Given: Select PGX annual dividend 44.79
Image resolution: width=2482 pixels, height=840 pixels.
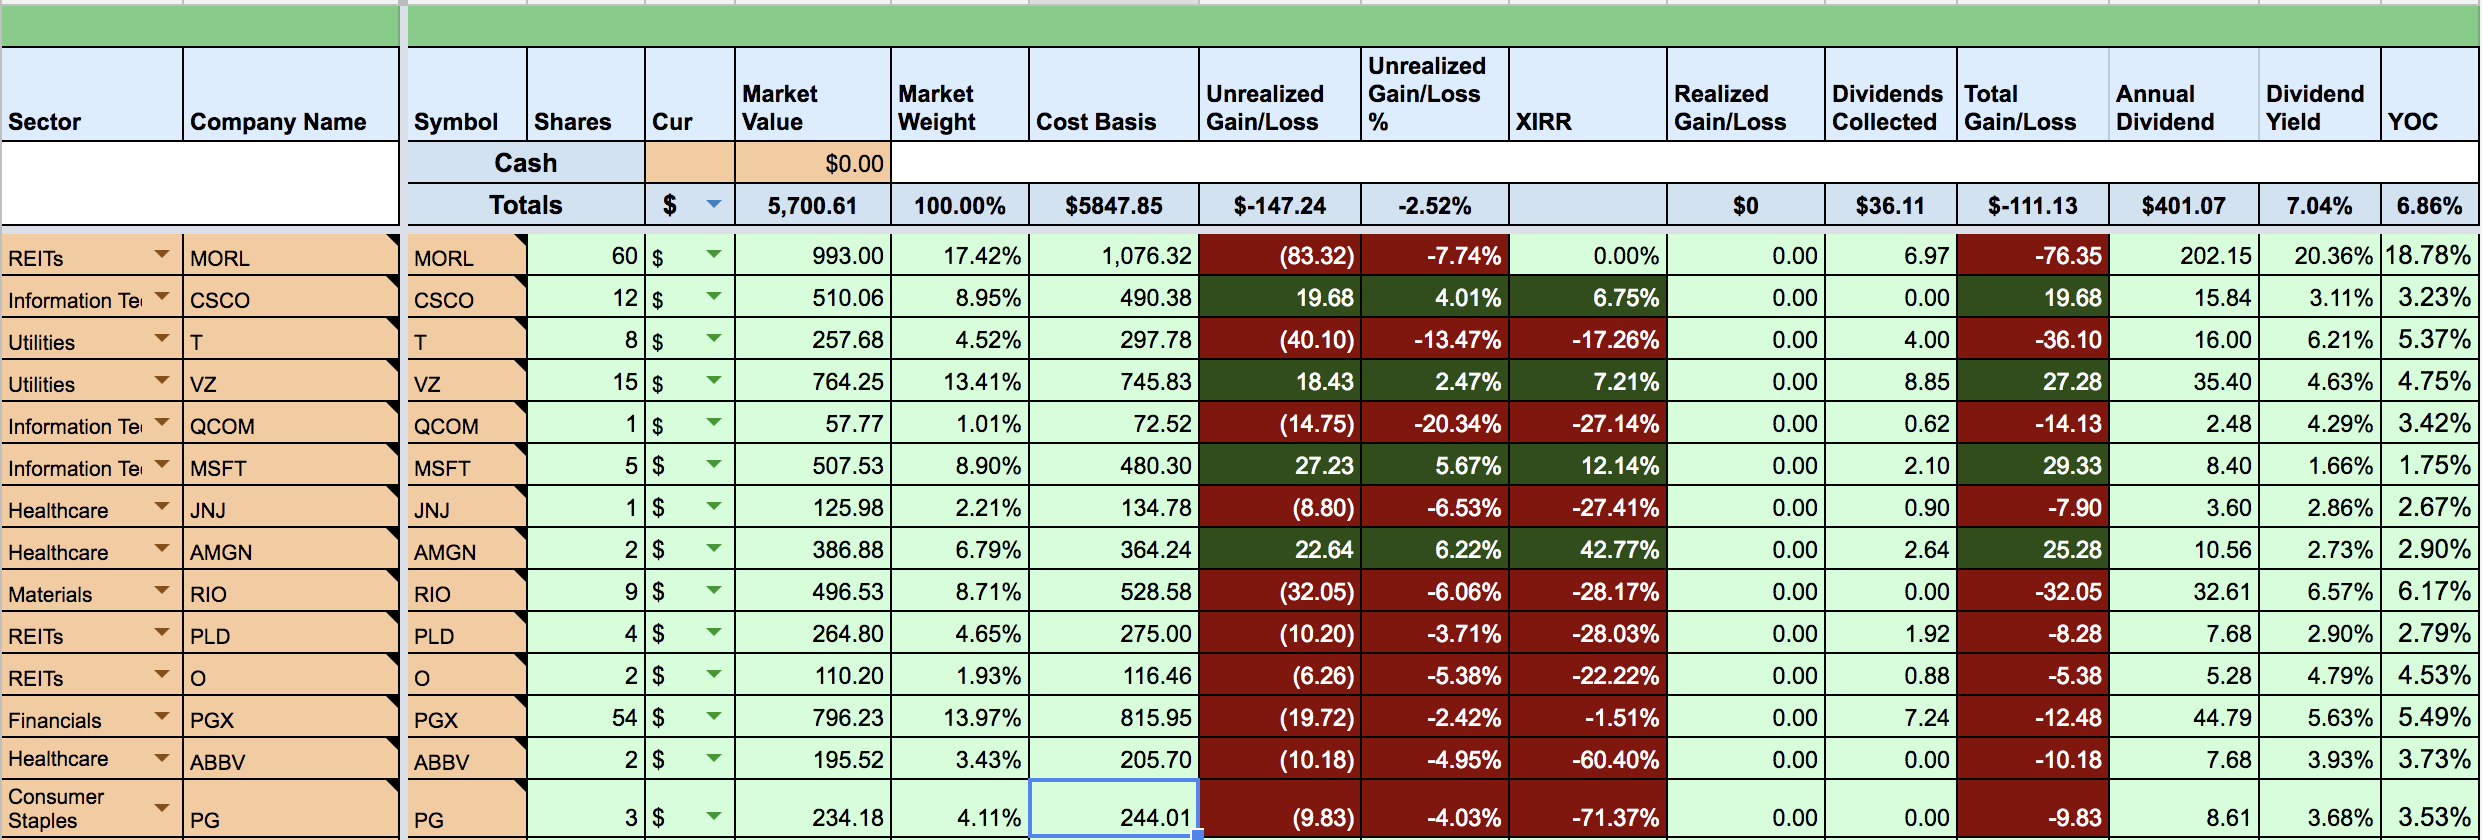Looking at the screenshot, I should point(2184,717).
